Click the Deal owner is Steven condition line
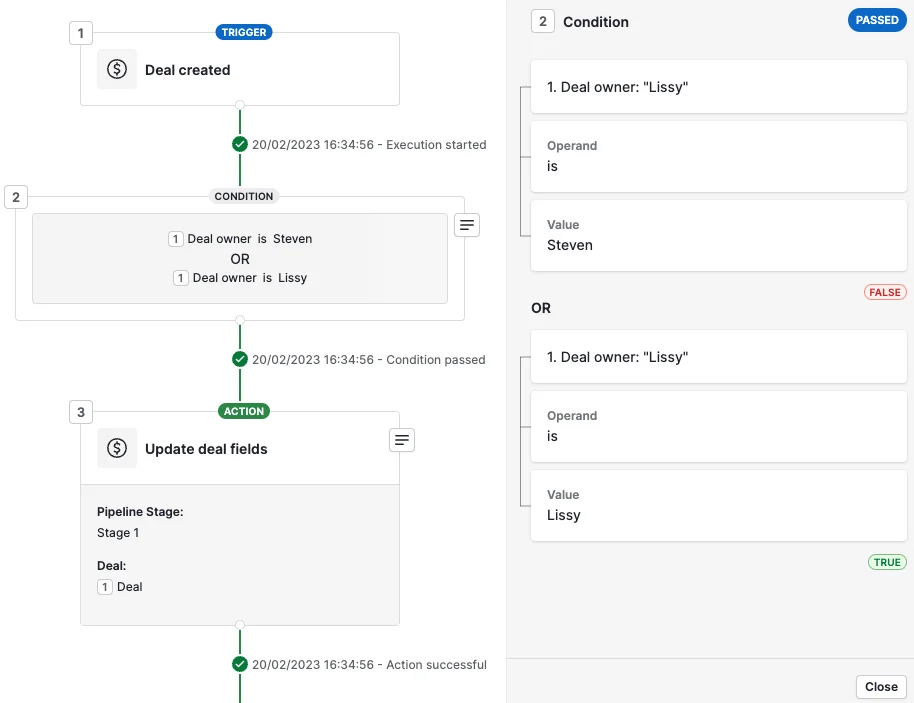The width and height of the screenshot is (914, 703). pyautogui.click(x=240, y=239)
